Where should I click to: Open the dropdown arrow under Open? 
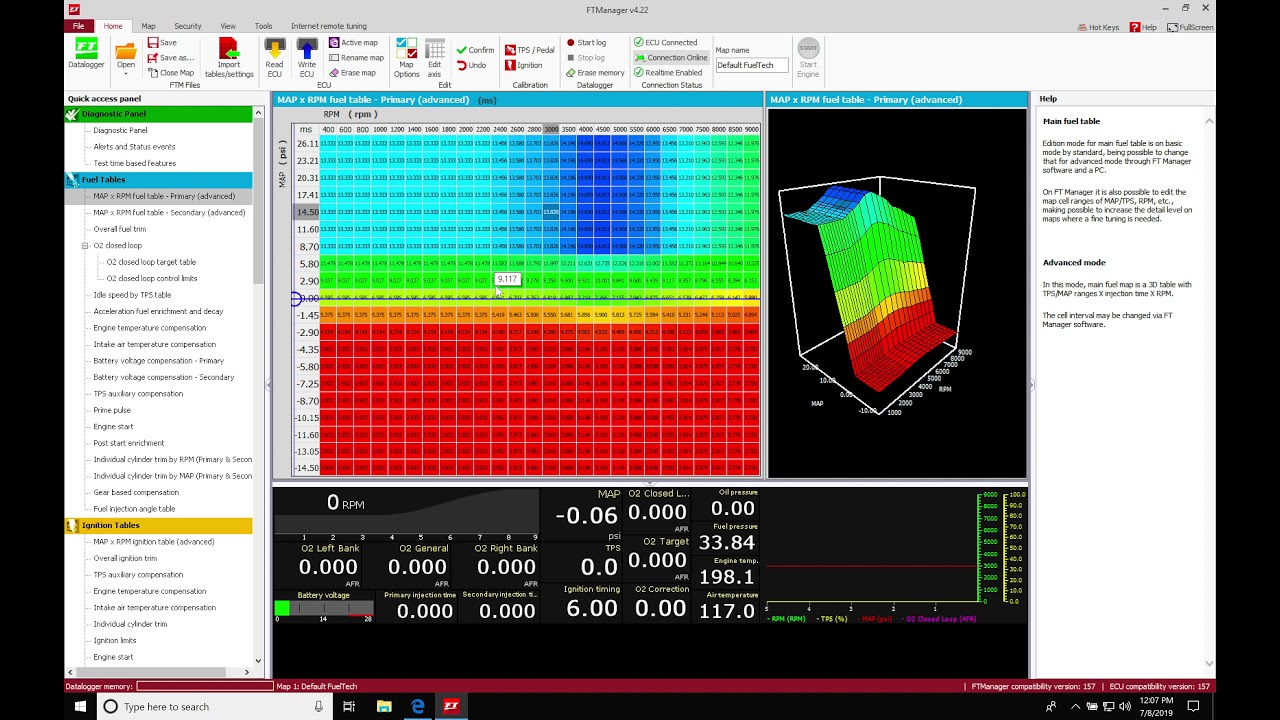coord(125,73)
